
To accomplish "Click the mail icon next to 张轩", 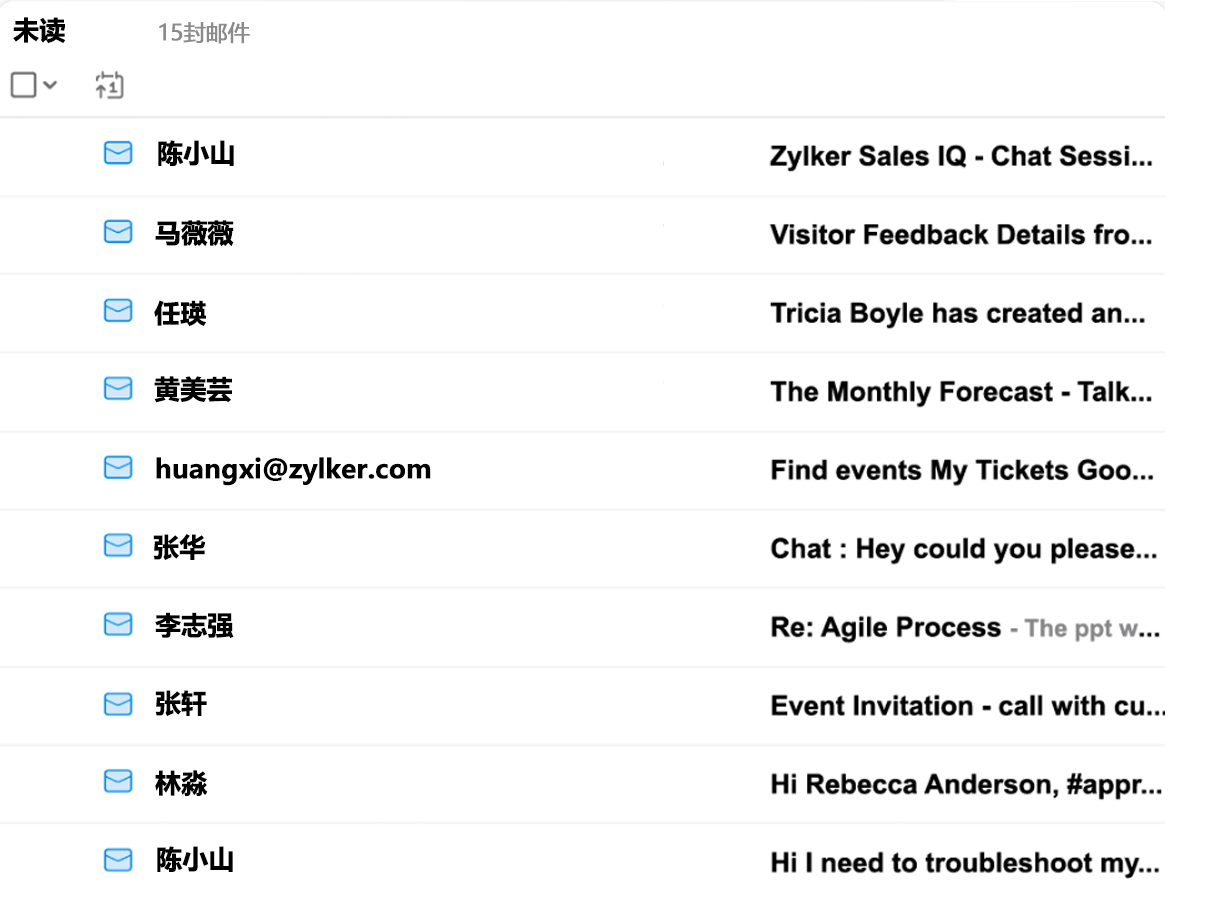I will point(118,703).
